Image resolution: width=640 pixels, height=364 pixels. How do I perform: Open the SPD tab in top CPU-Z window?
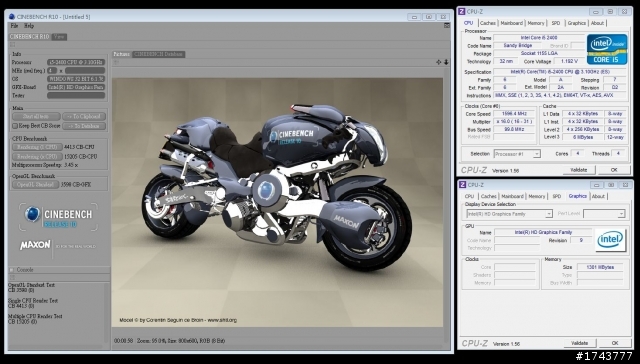pos(556,23)
